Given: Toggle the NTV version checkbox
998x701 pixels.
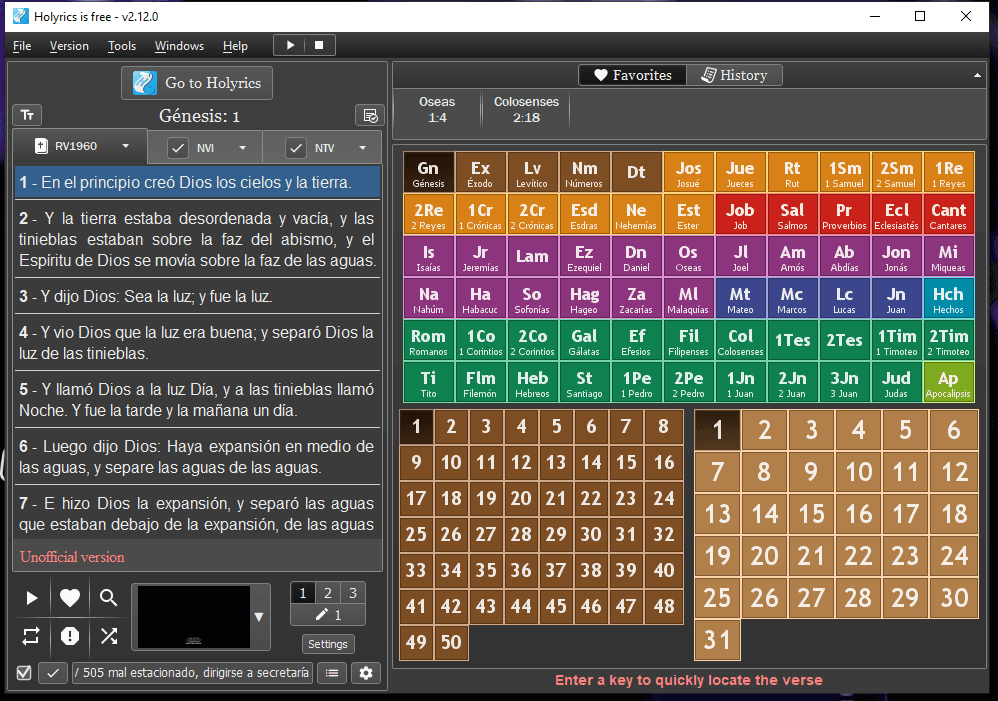Looking at the screenshot, I should [295, 148].
